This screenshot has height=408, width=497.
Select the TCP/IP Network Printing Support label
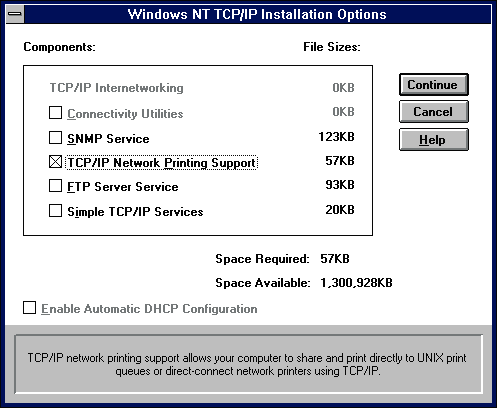[x=162, y=163]
